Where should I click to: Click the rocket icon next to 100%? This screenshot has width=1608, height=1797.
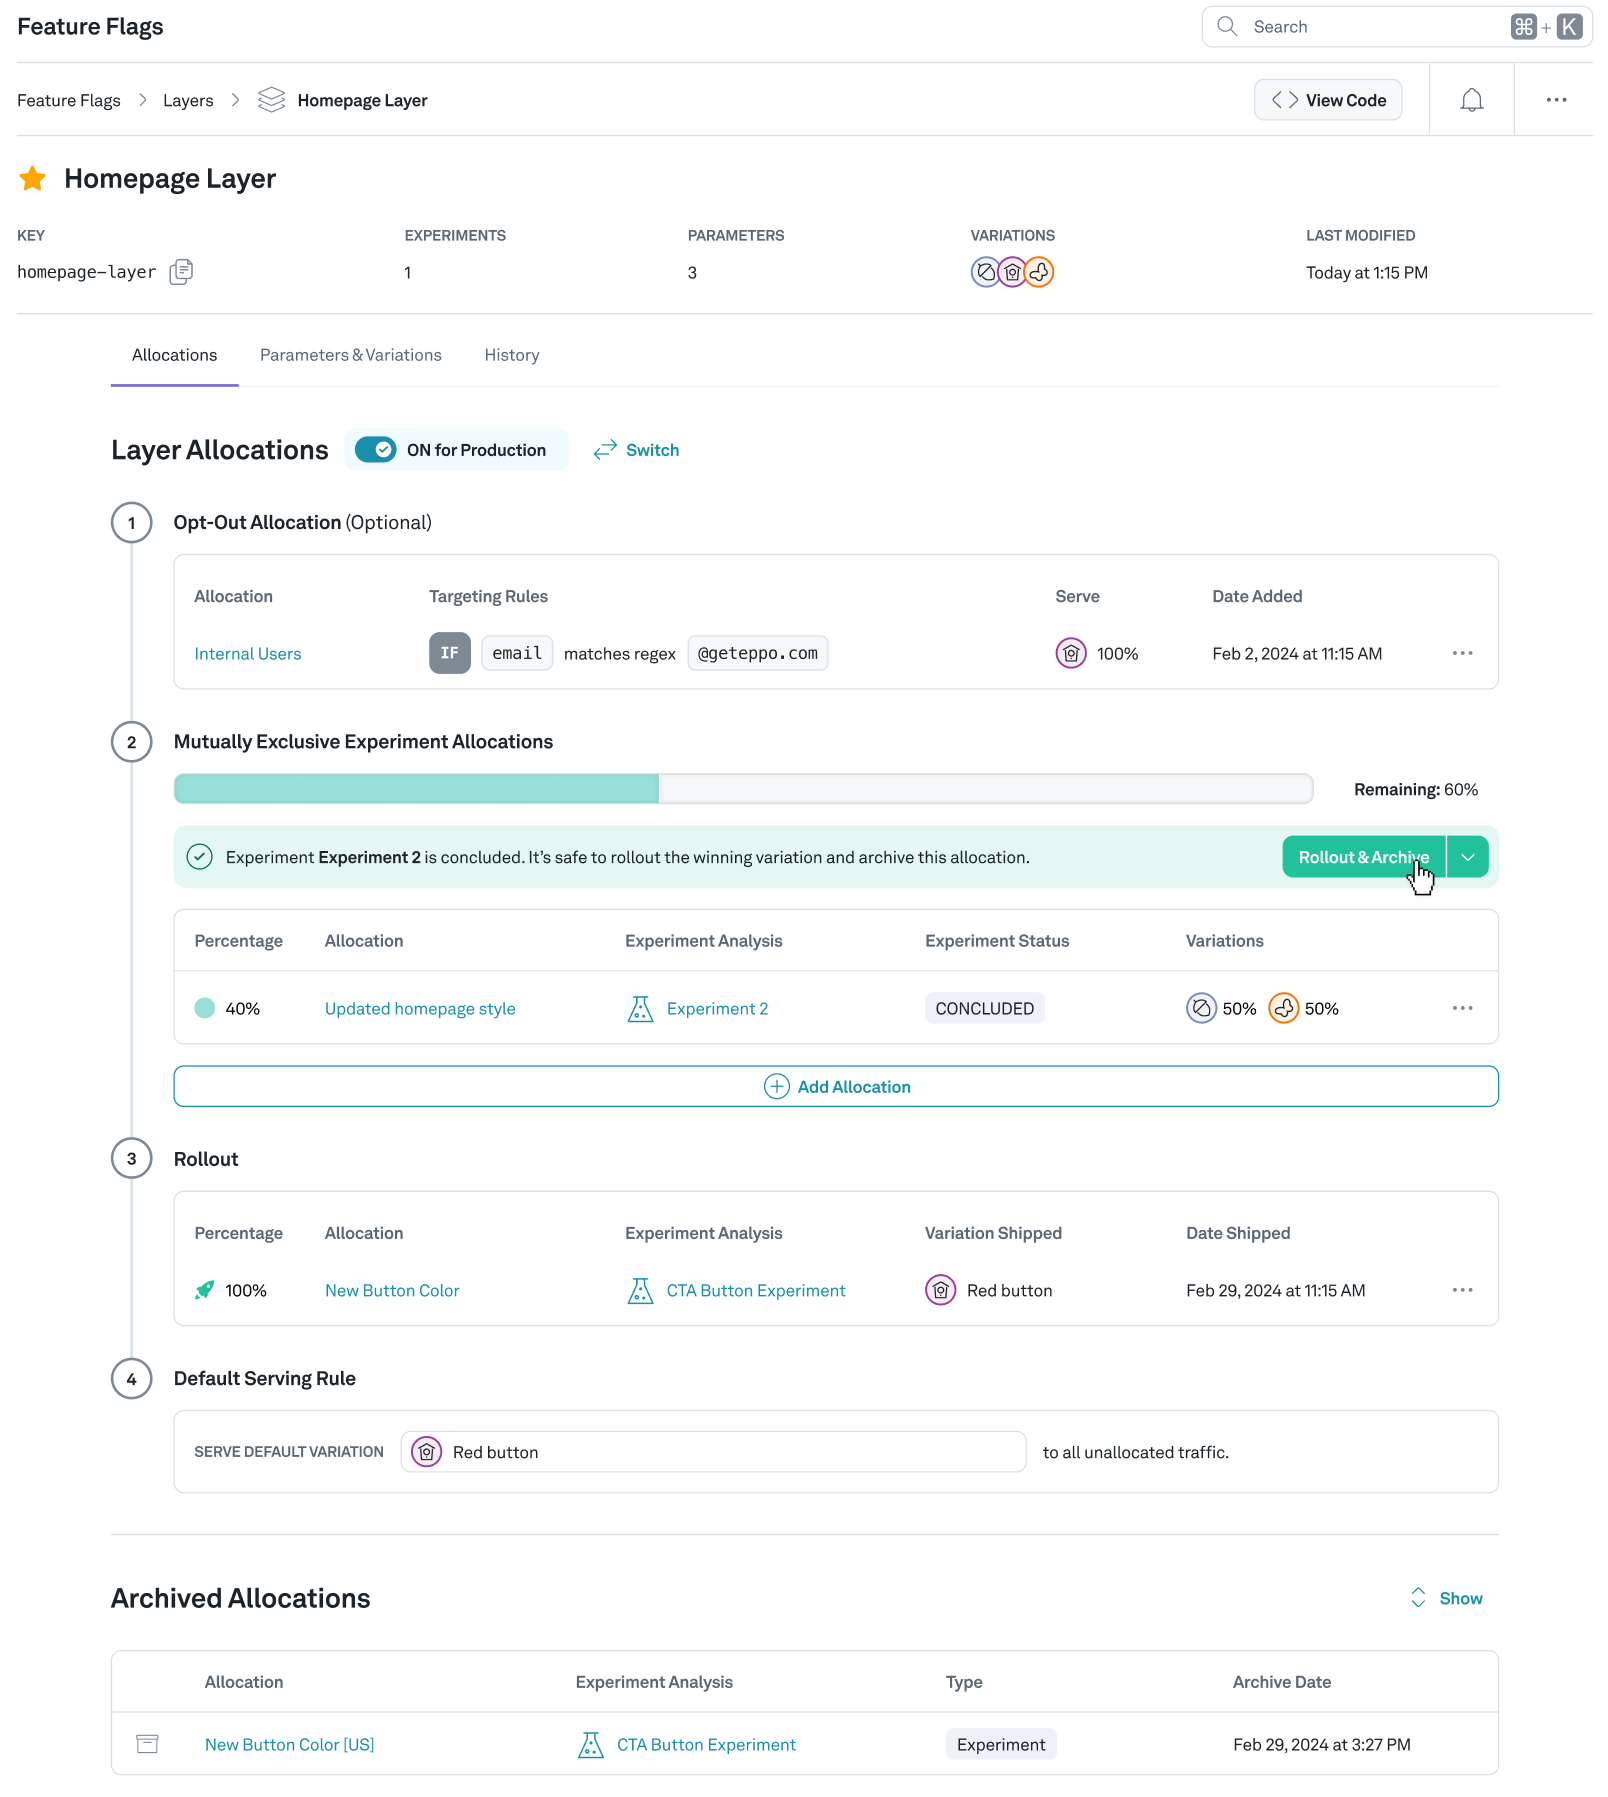click(203, 1290)
